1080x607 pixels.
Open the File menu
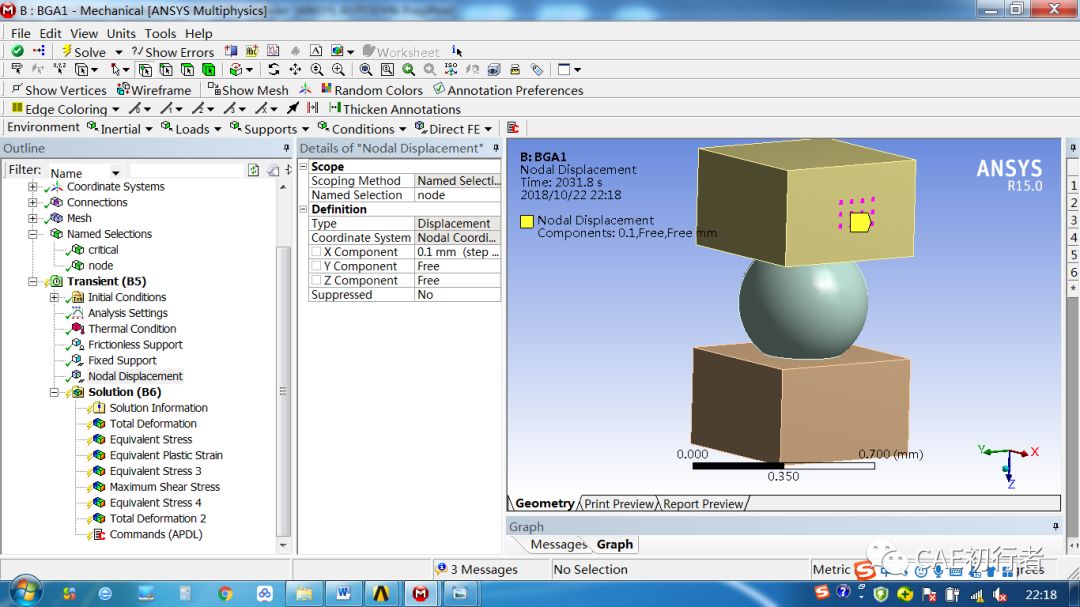[20, 33]
